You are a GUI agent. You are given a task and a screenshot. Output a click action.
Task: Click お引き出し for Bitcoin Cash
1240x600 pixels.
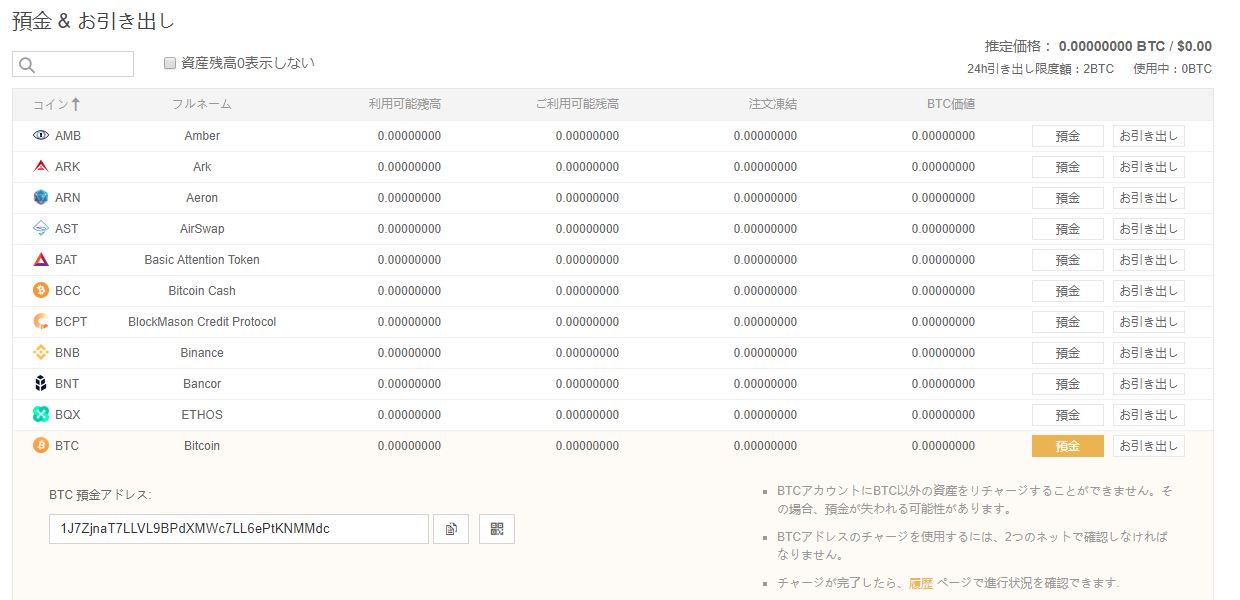click(x=1149, y=291)
